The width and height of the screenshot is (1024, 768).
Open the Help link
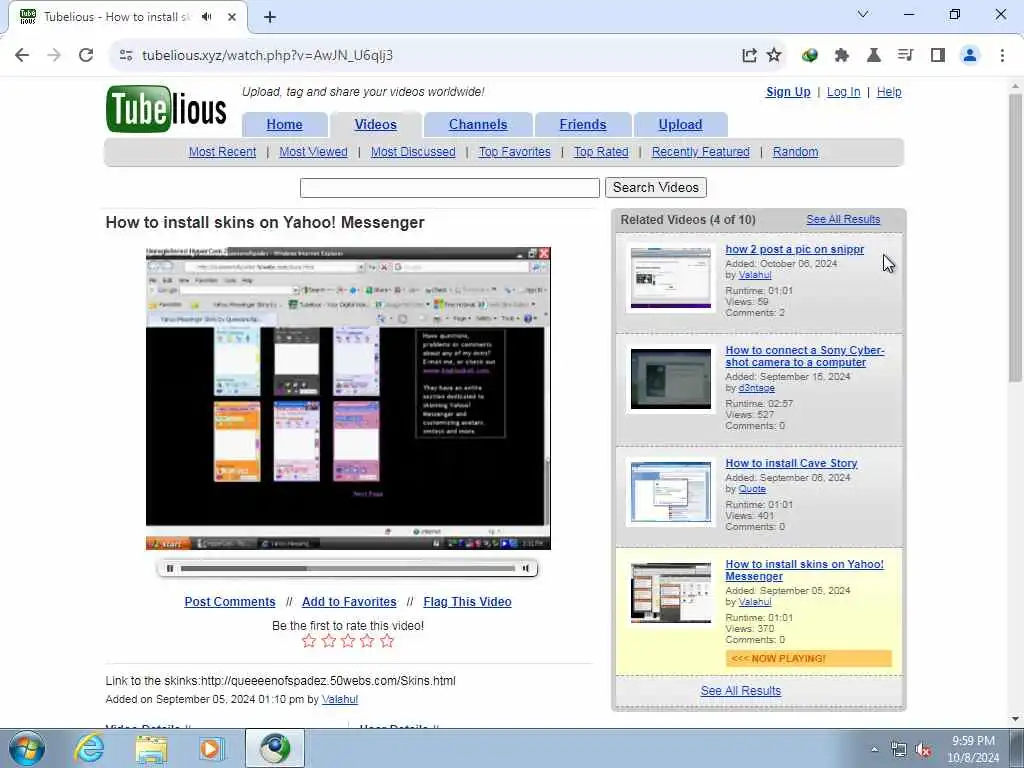889,92
